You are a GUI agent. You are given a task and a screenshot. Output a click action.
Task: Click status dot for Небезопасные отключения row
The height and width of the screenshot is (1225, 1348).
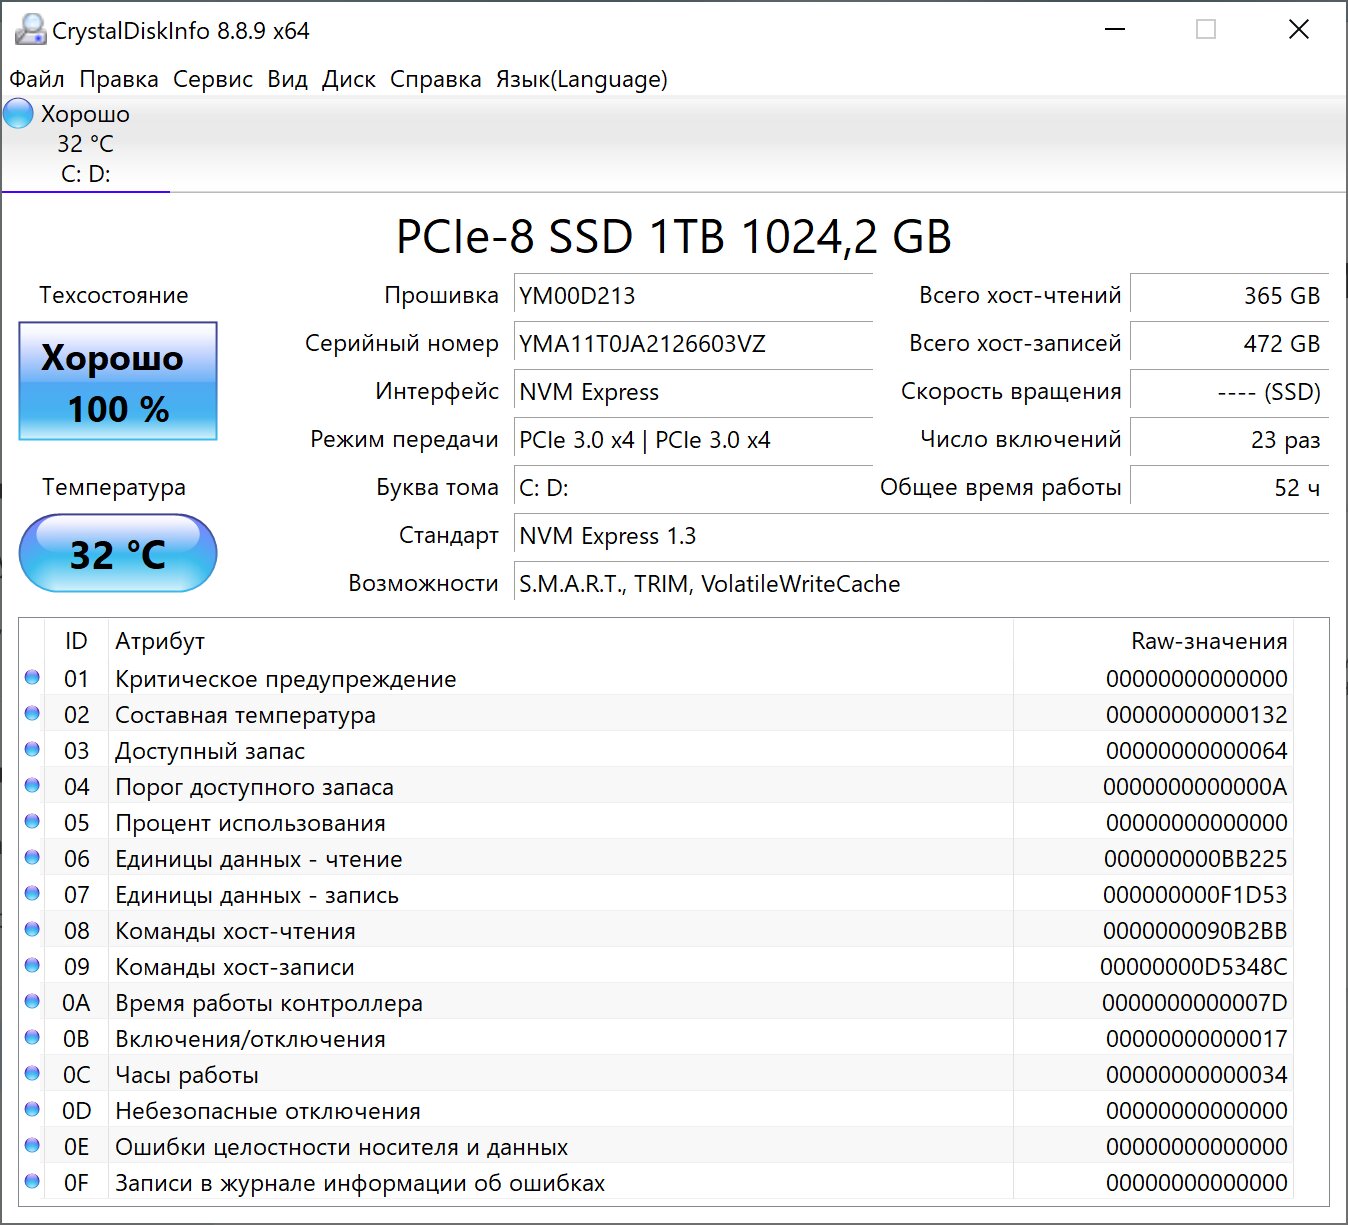(32, 1110)
